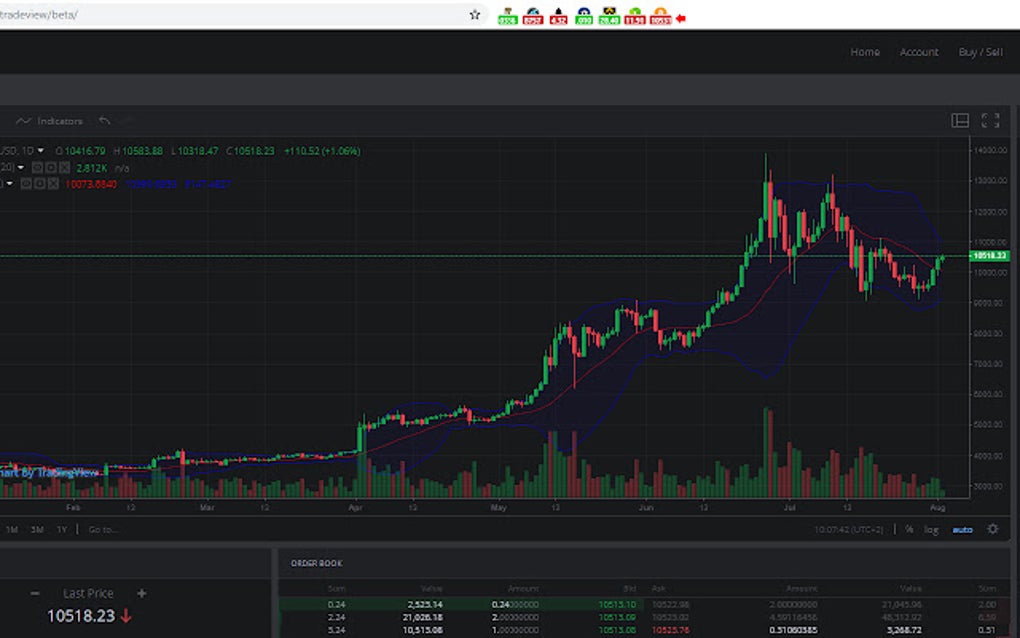This screenshot has width=1020, height=638.
Task: Select the 1Y time range button
Action: [x=61, y=530]
